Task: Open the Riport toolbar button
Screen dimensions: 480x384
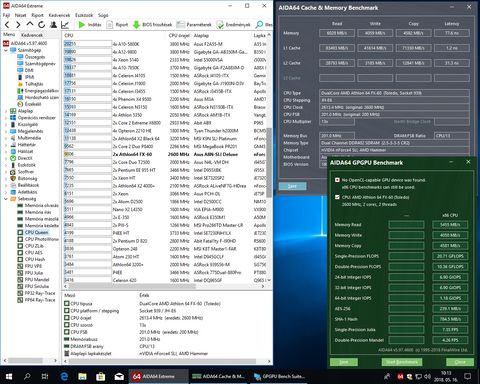Action: [x=117, y=25]
